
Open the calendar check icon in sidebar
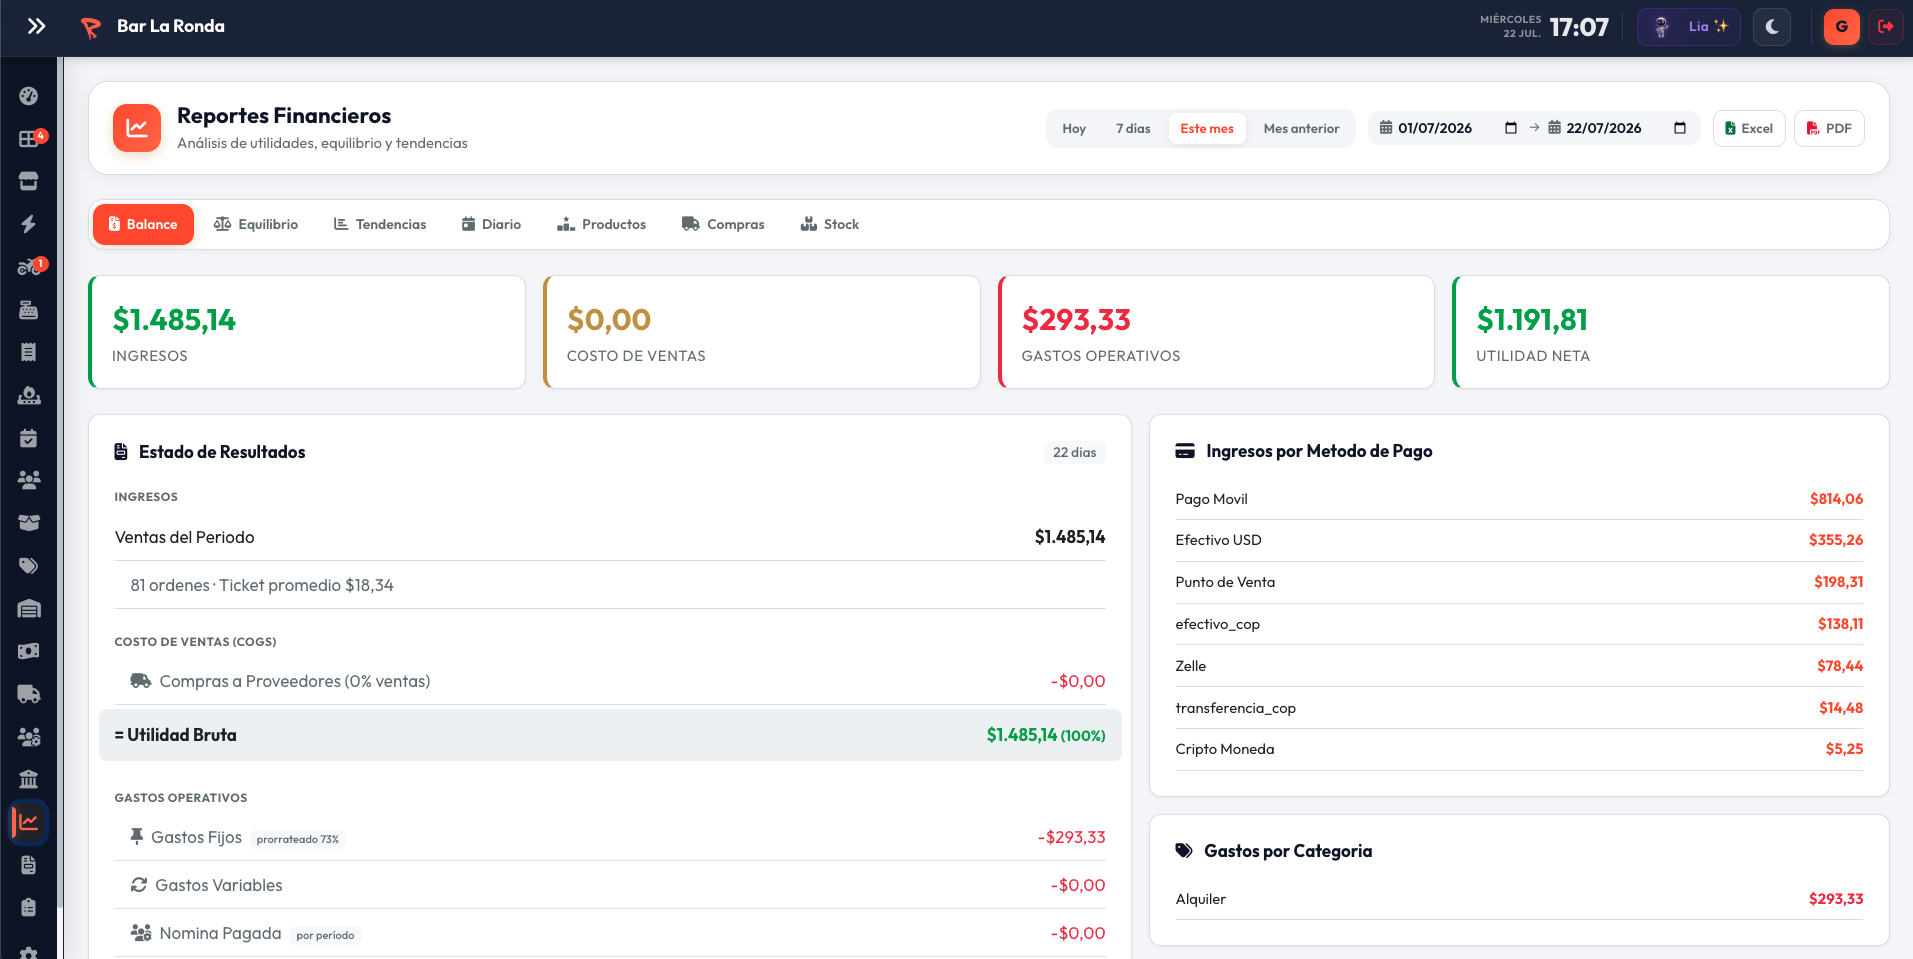point(29,438)
